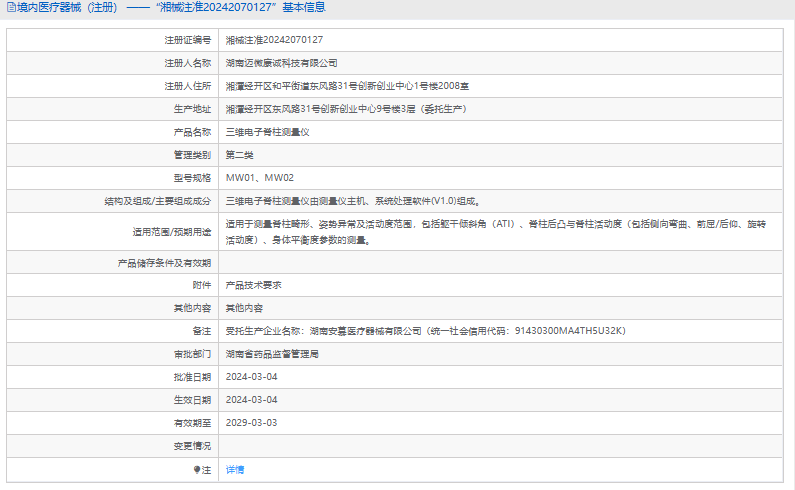Click the 有效期至 row label

tap(192, 423)
